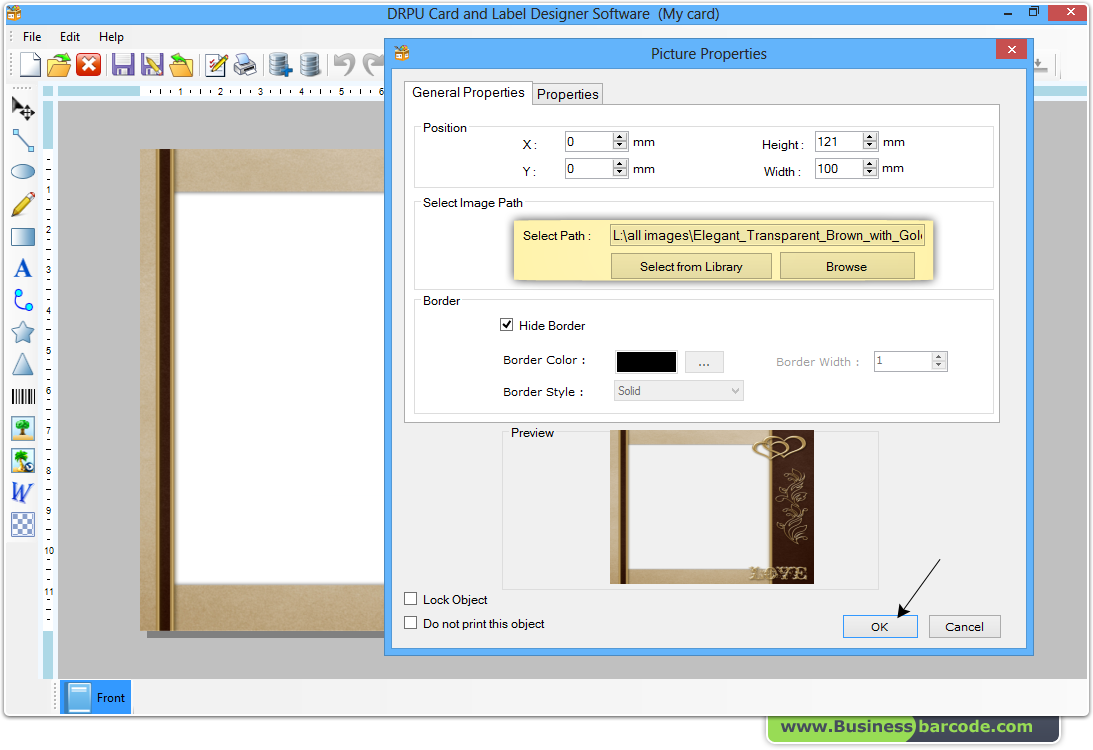Open the Edit menu
This screenshot has height=750, width=1093.
tap(69, 36)
